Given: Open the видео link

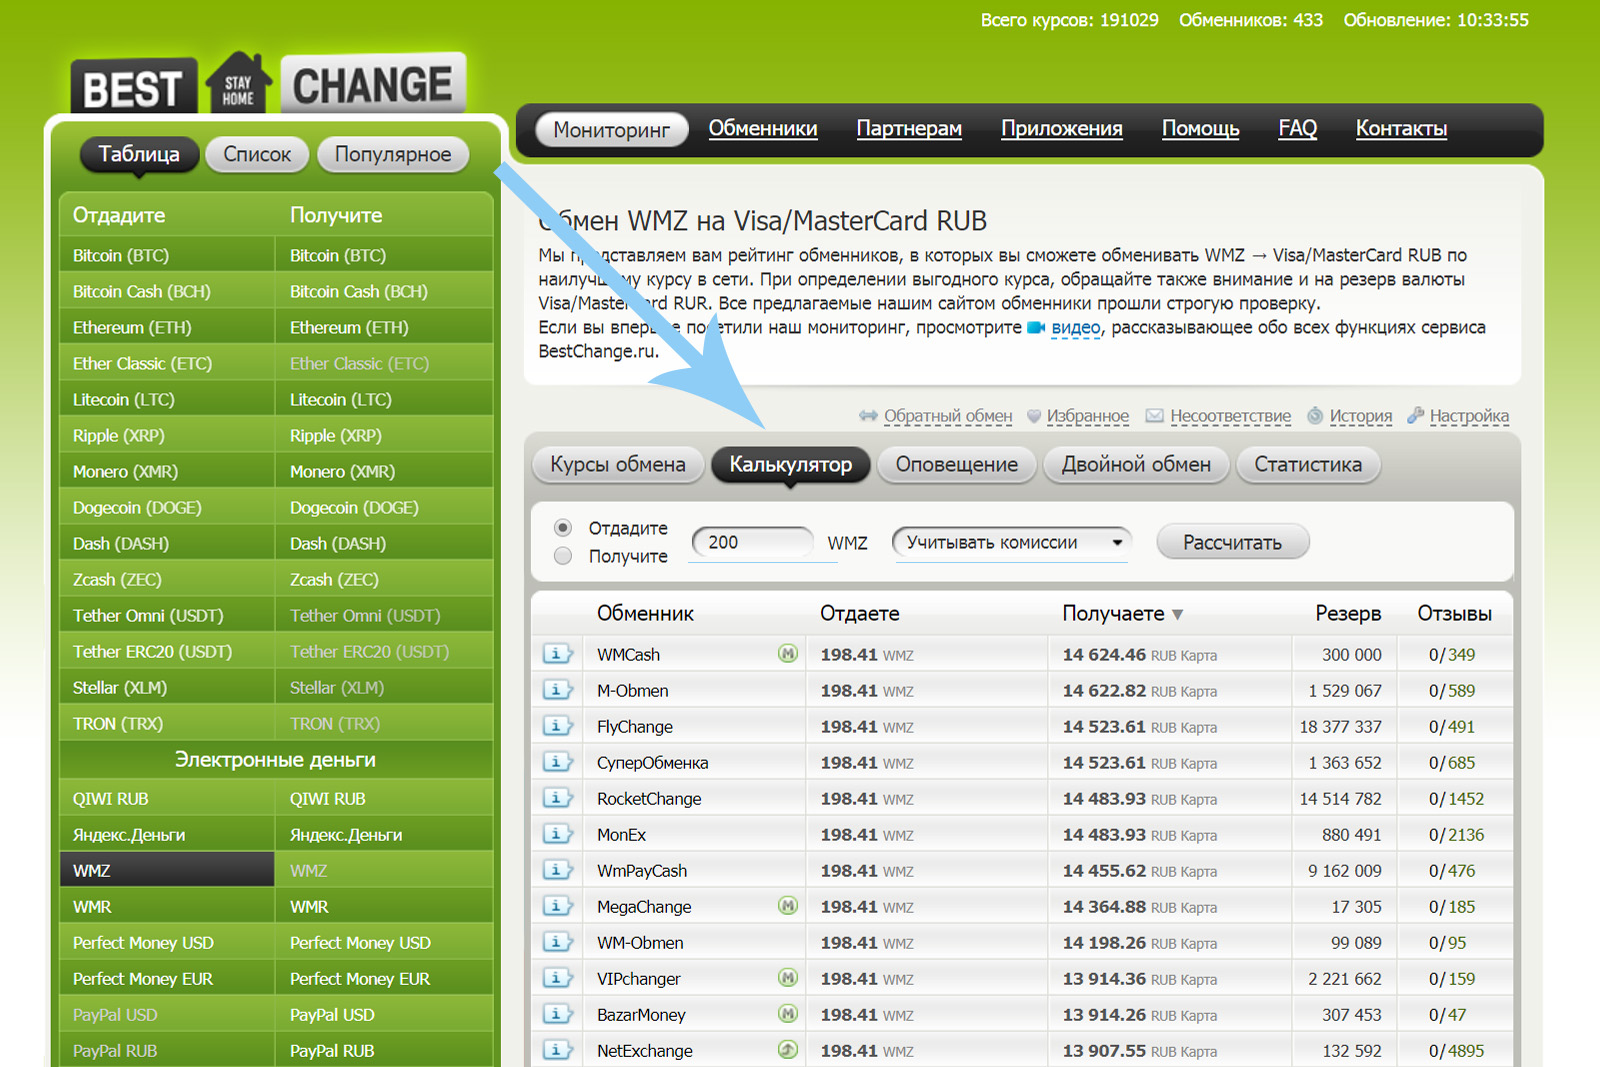Looking at the screenshot, I should pyautogui.click(x=1075, y=327).
